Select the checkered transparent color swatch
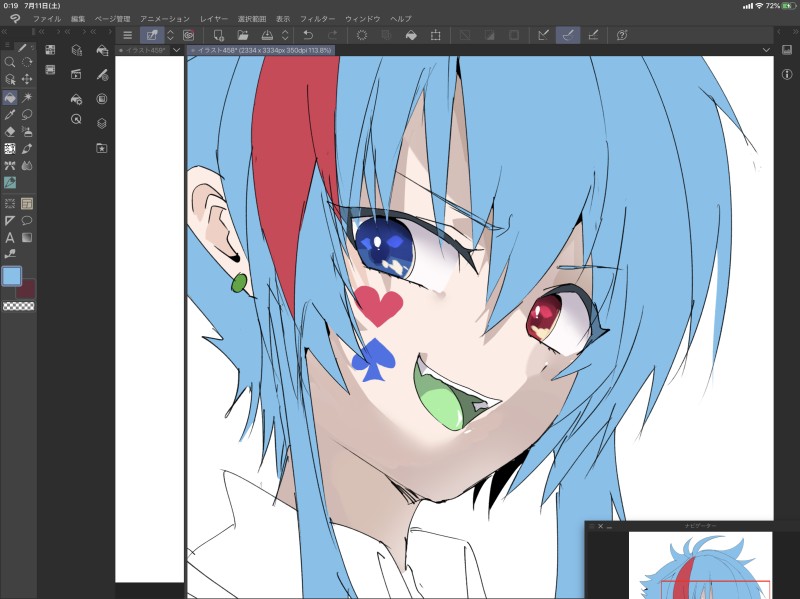This screenshot has height=599, width=800. 19,306
